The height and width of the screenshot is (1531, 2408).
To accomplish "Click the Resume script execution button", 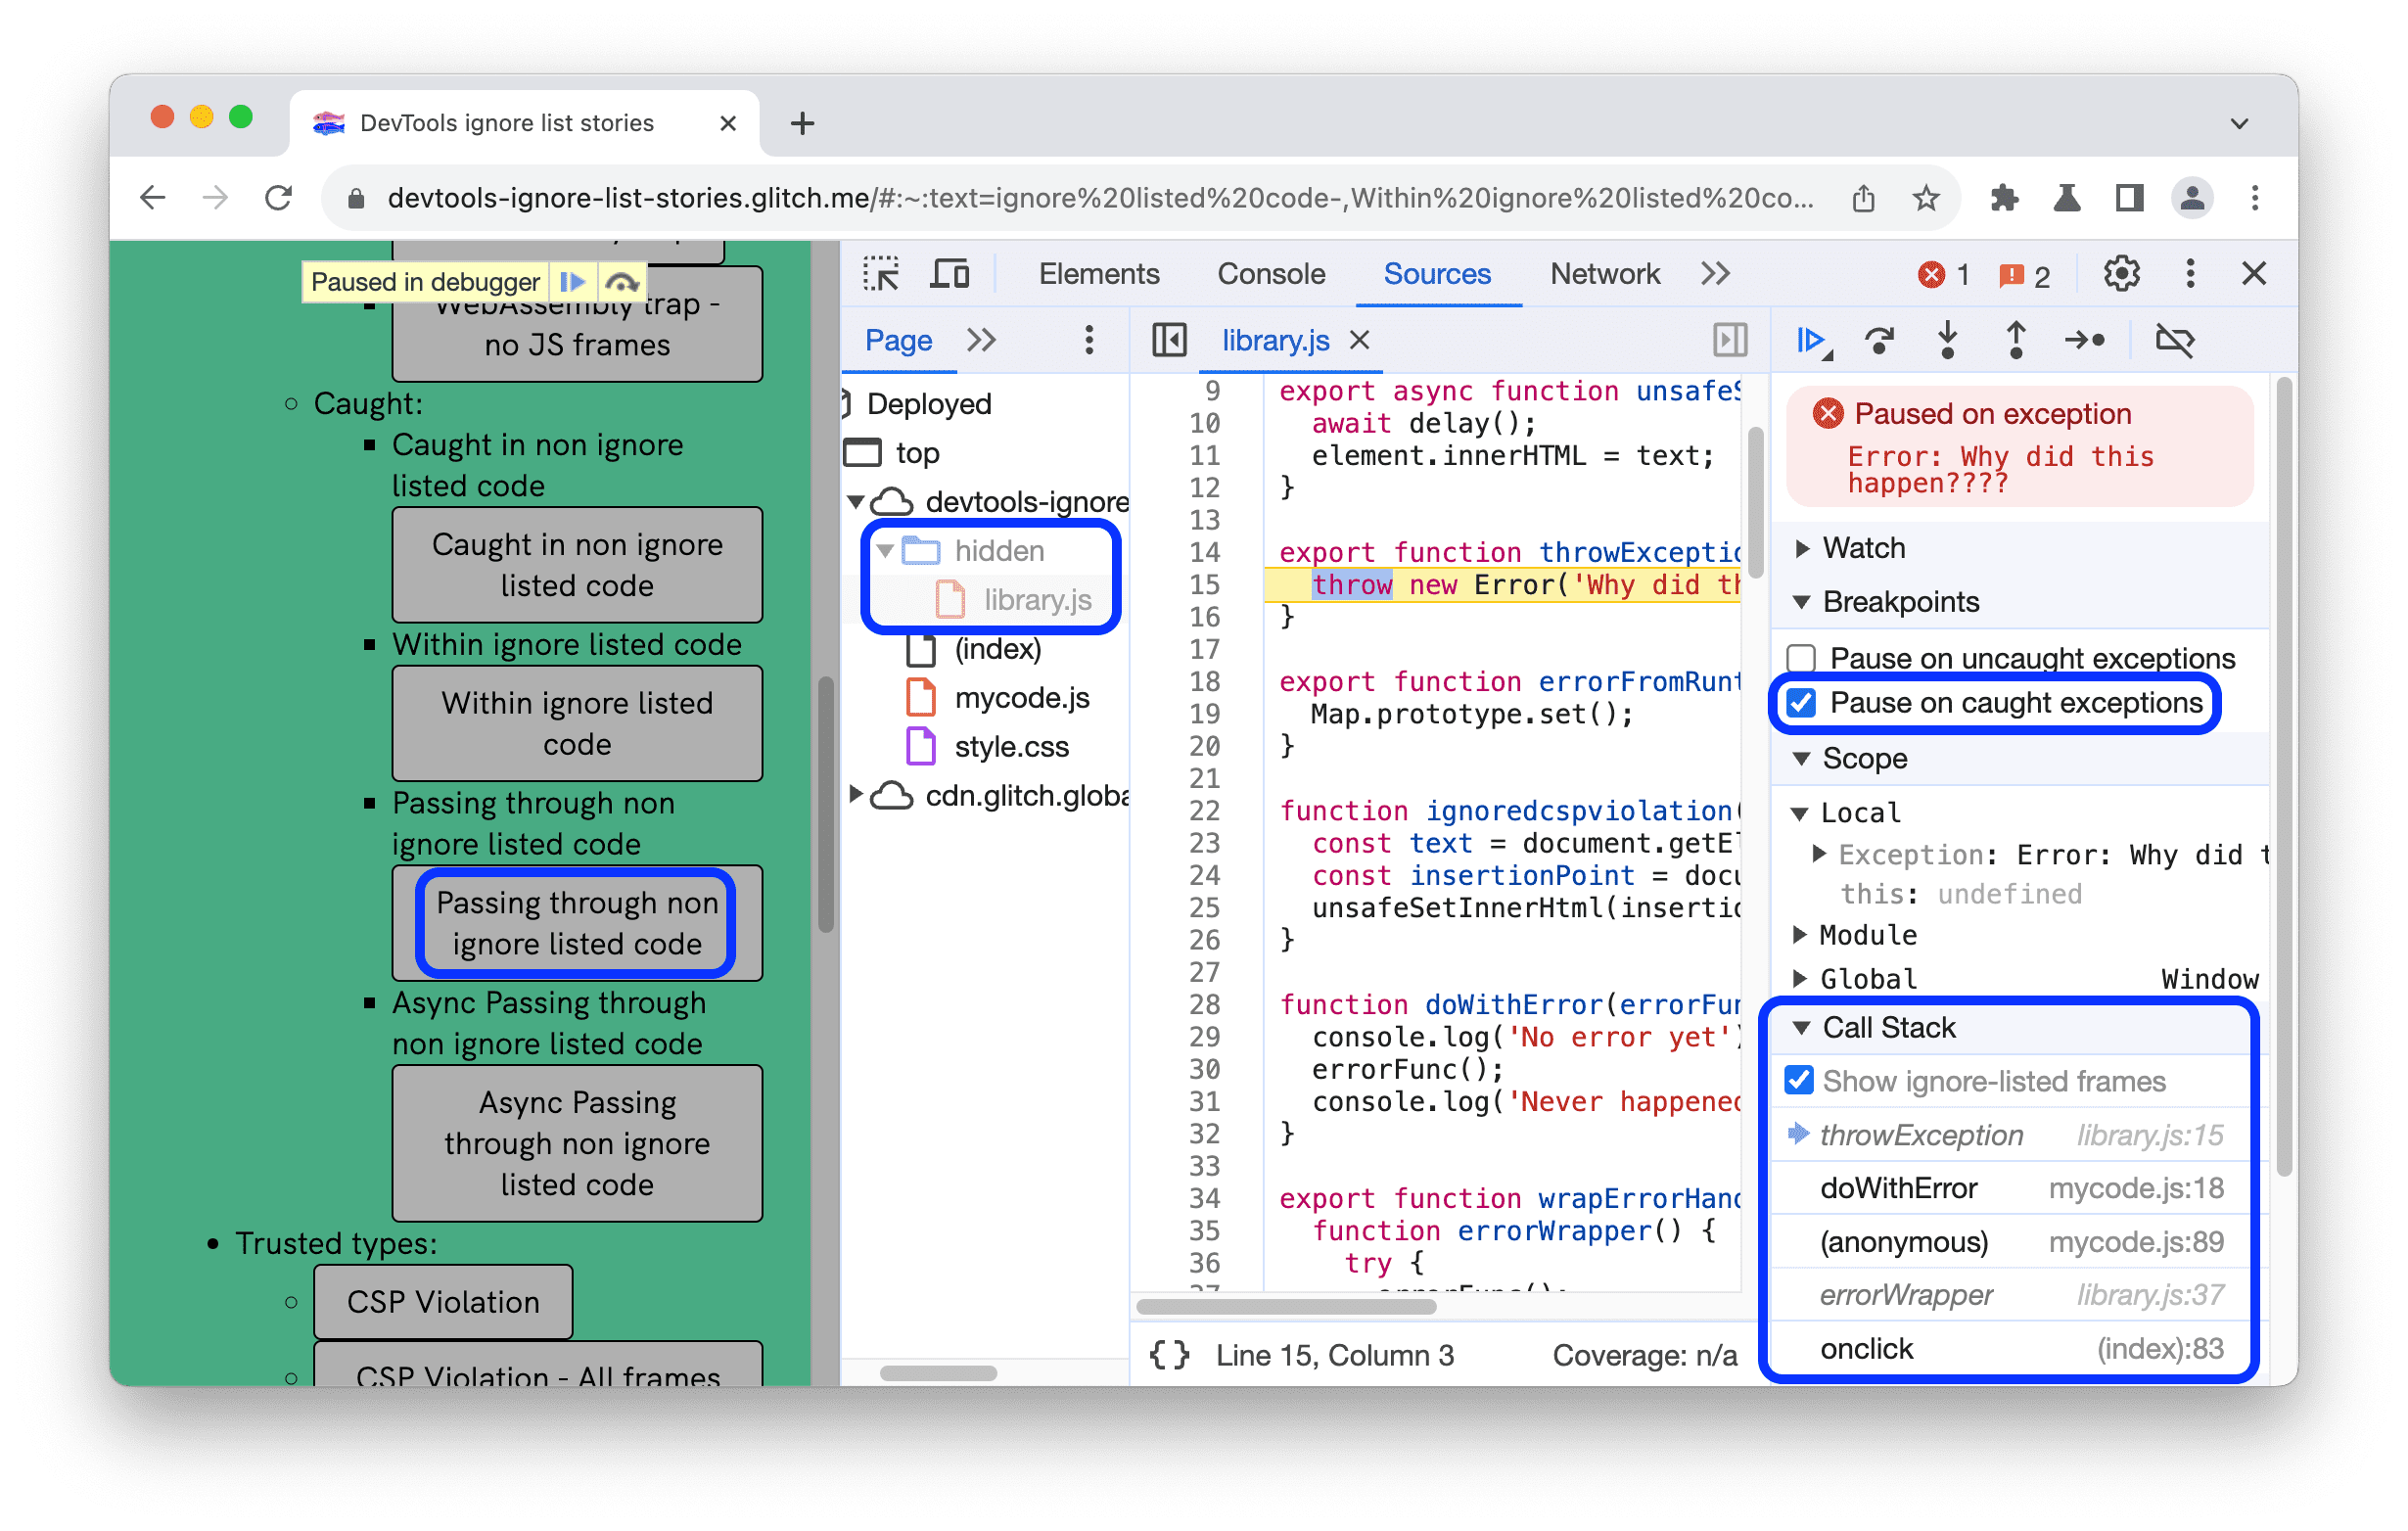I will coord(1813,341).
